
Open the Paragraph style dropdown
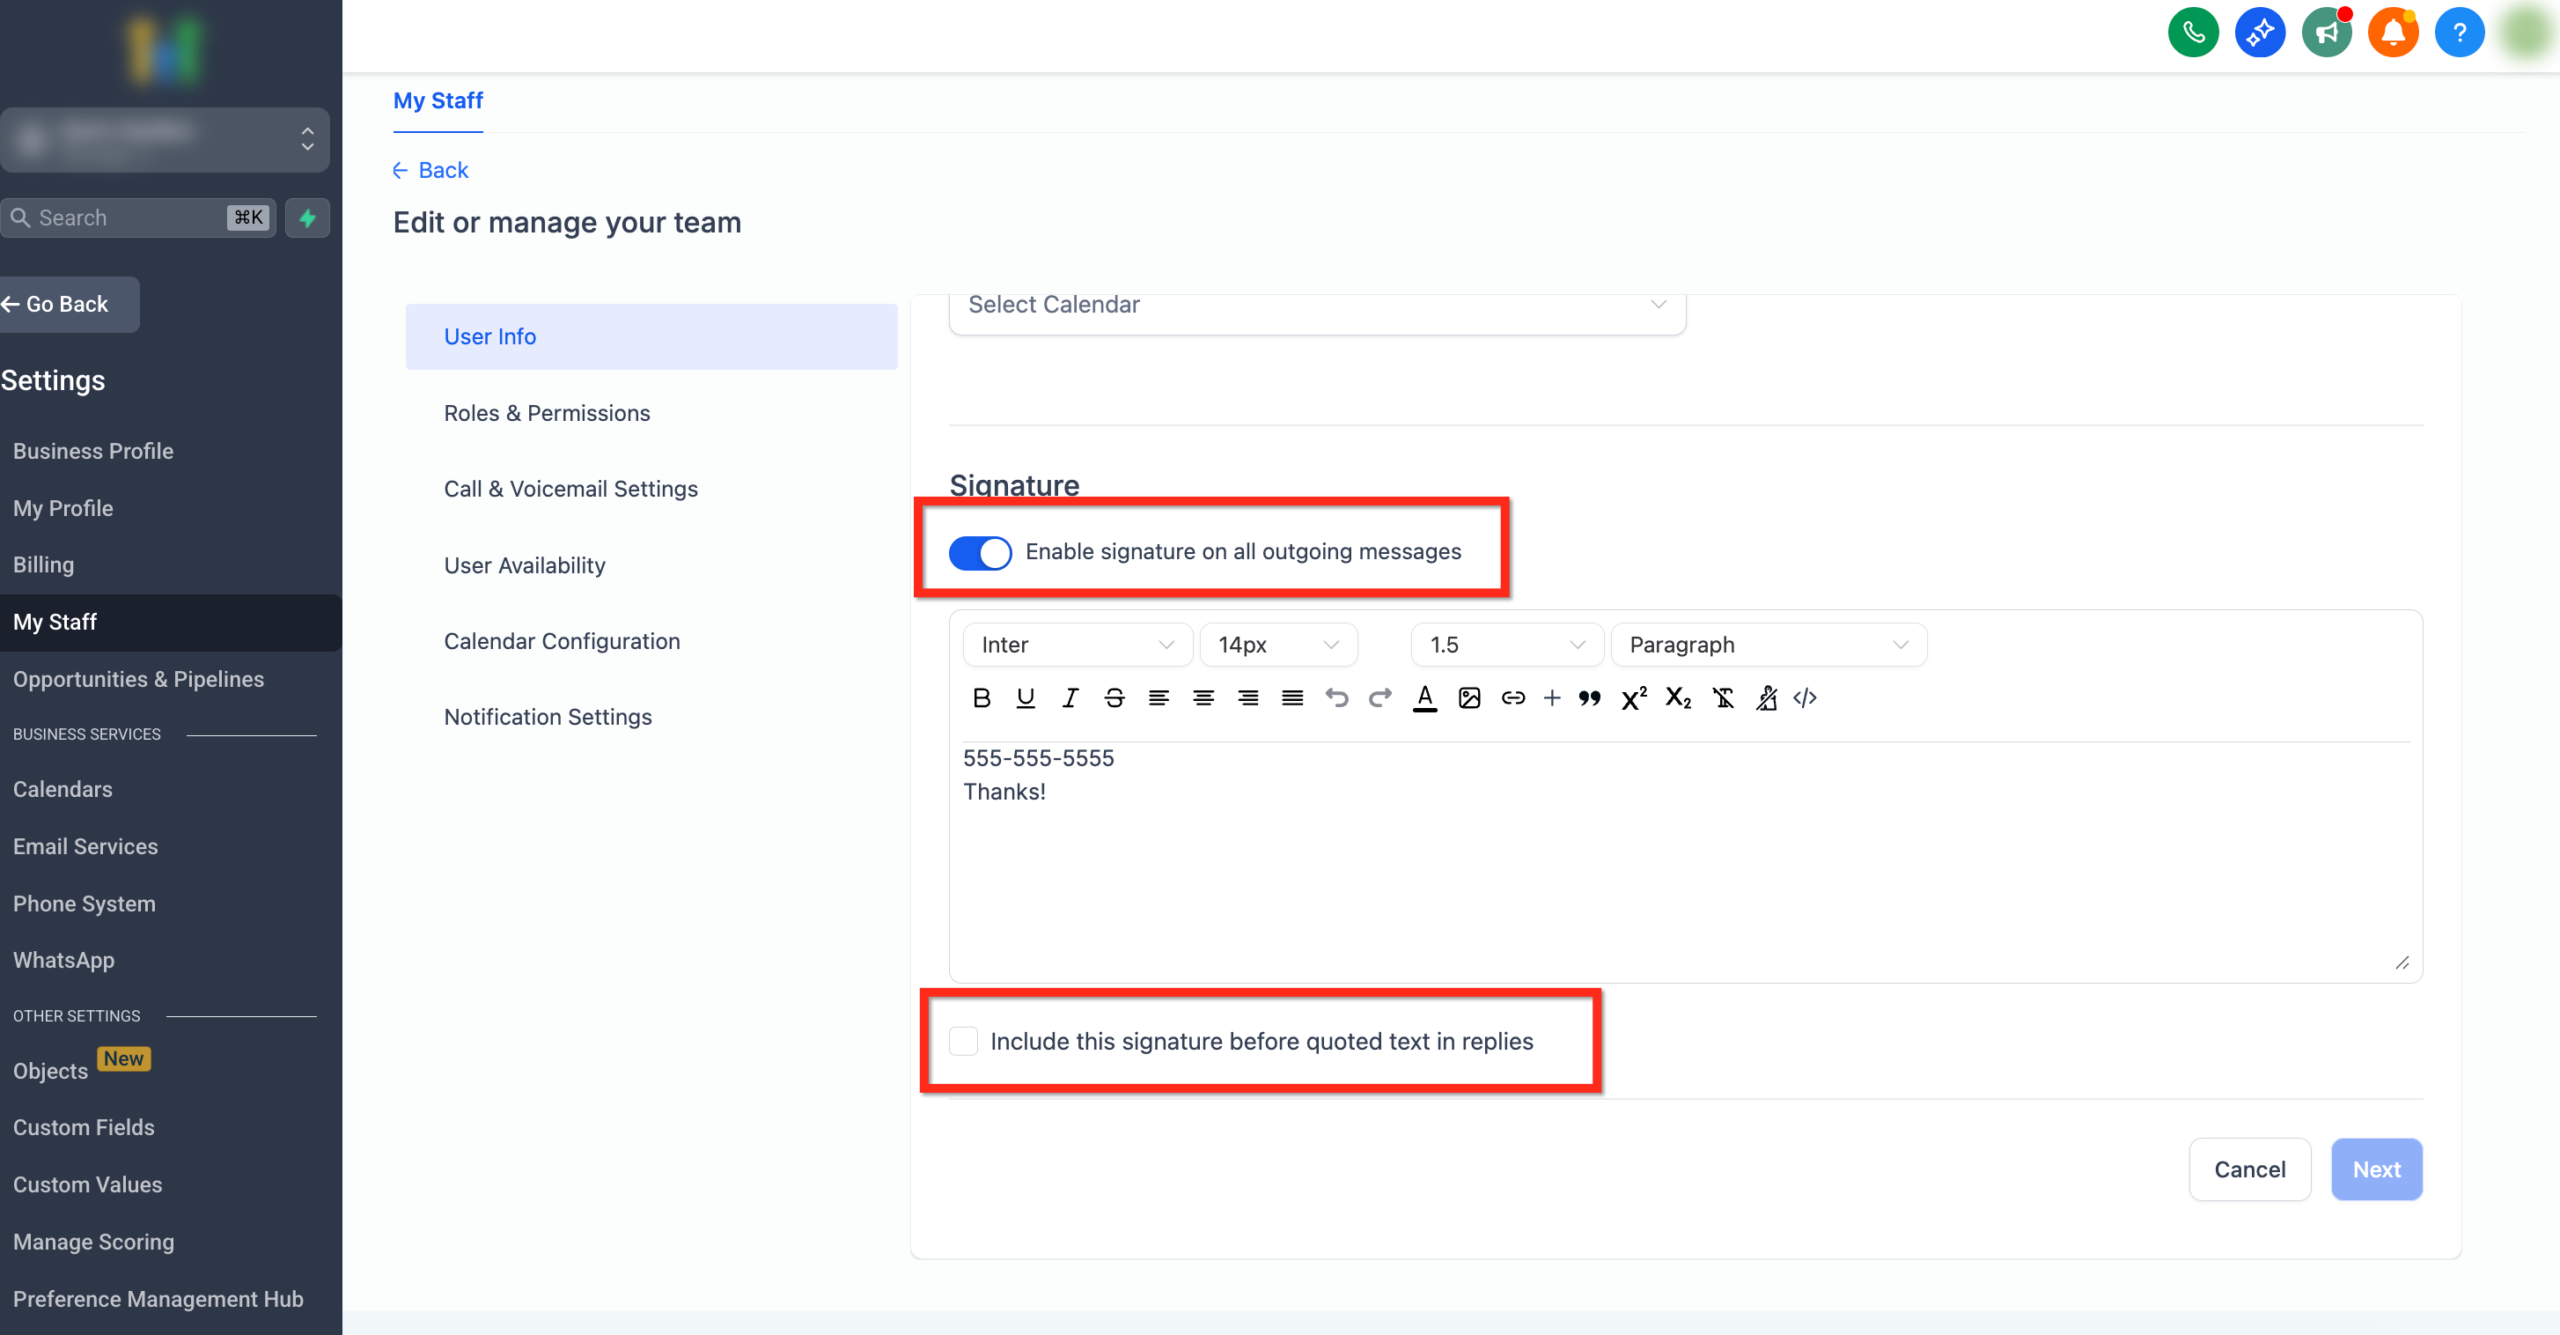point(1768,644)
